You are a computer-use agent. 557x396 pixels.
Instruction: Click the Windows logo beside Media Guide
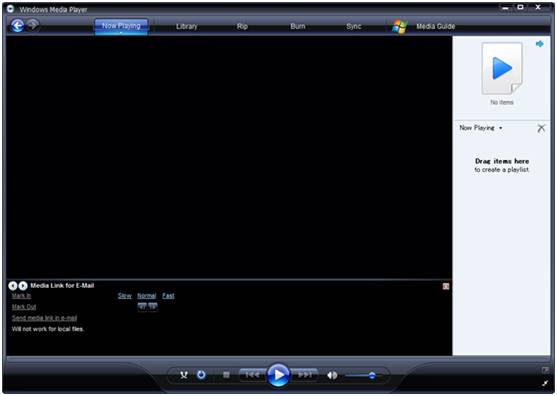click(400, 26)
